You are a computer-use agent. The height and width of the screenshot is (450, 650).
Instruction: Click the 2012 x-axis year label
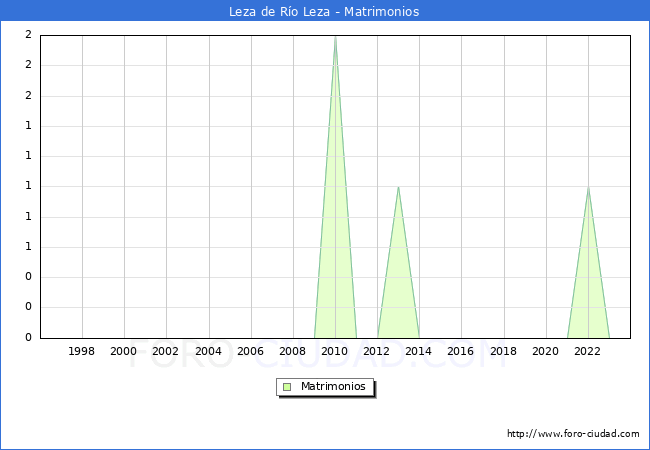(x=377, y=351)
